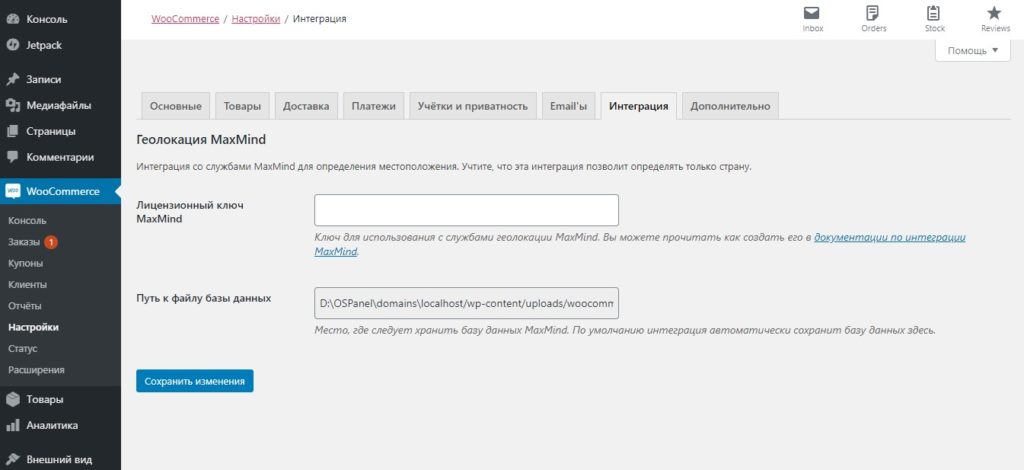Click the WooCommerce breadcrumb link
Image resolution: width=1024 pixels, height=470 pixels.
pos(185,19)
